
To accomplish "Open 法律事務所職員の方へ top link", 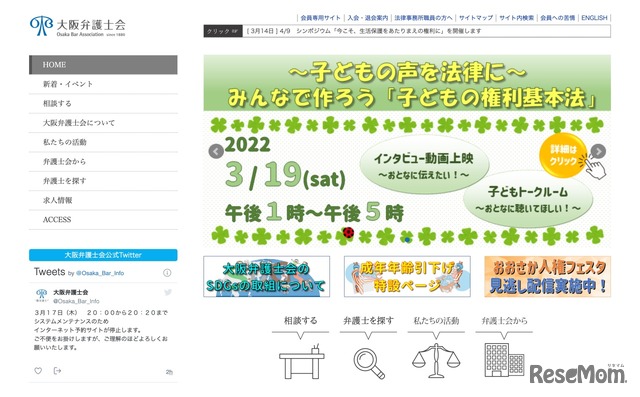I will click(423, 18).
